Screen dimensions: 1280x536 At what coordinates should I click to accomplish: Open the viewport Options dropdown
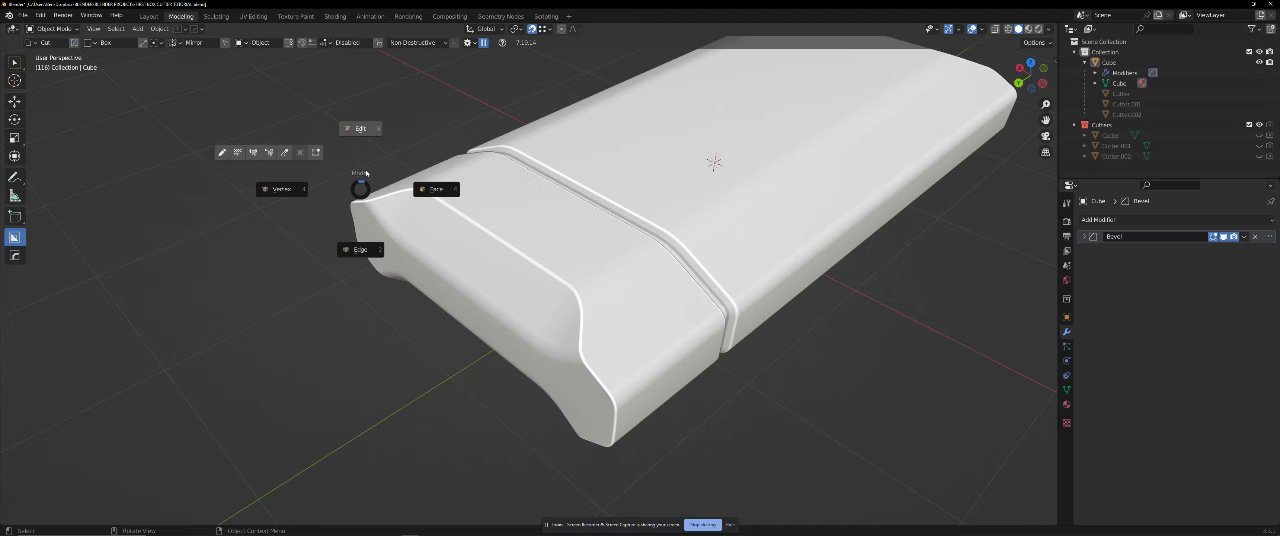[1036, 43]
